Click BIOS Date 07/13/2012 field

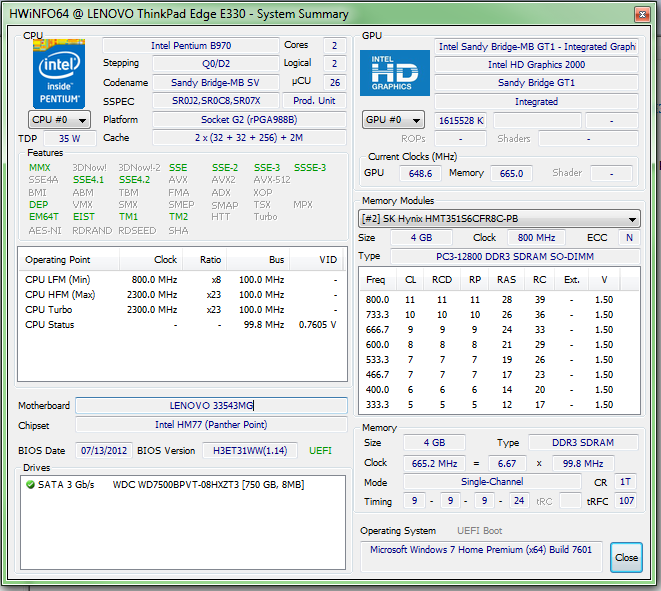coord(104,451)
